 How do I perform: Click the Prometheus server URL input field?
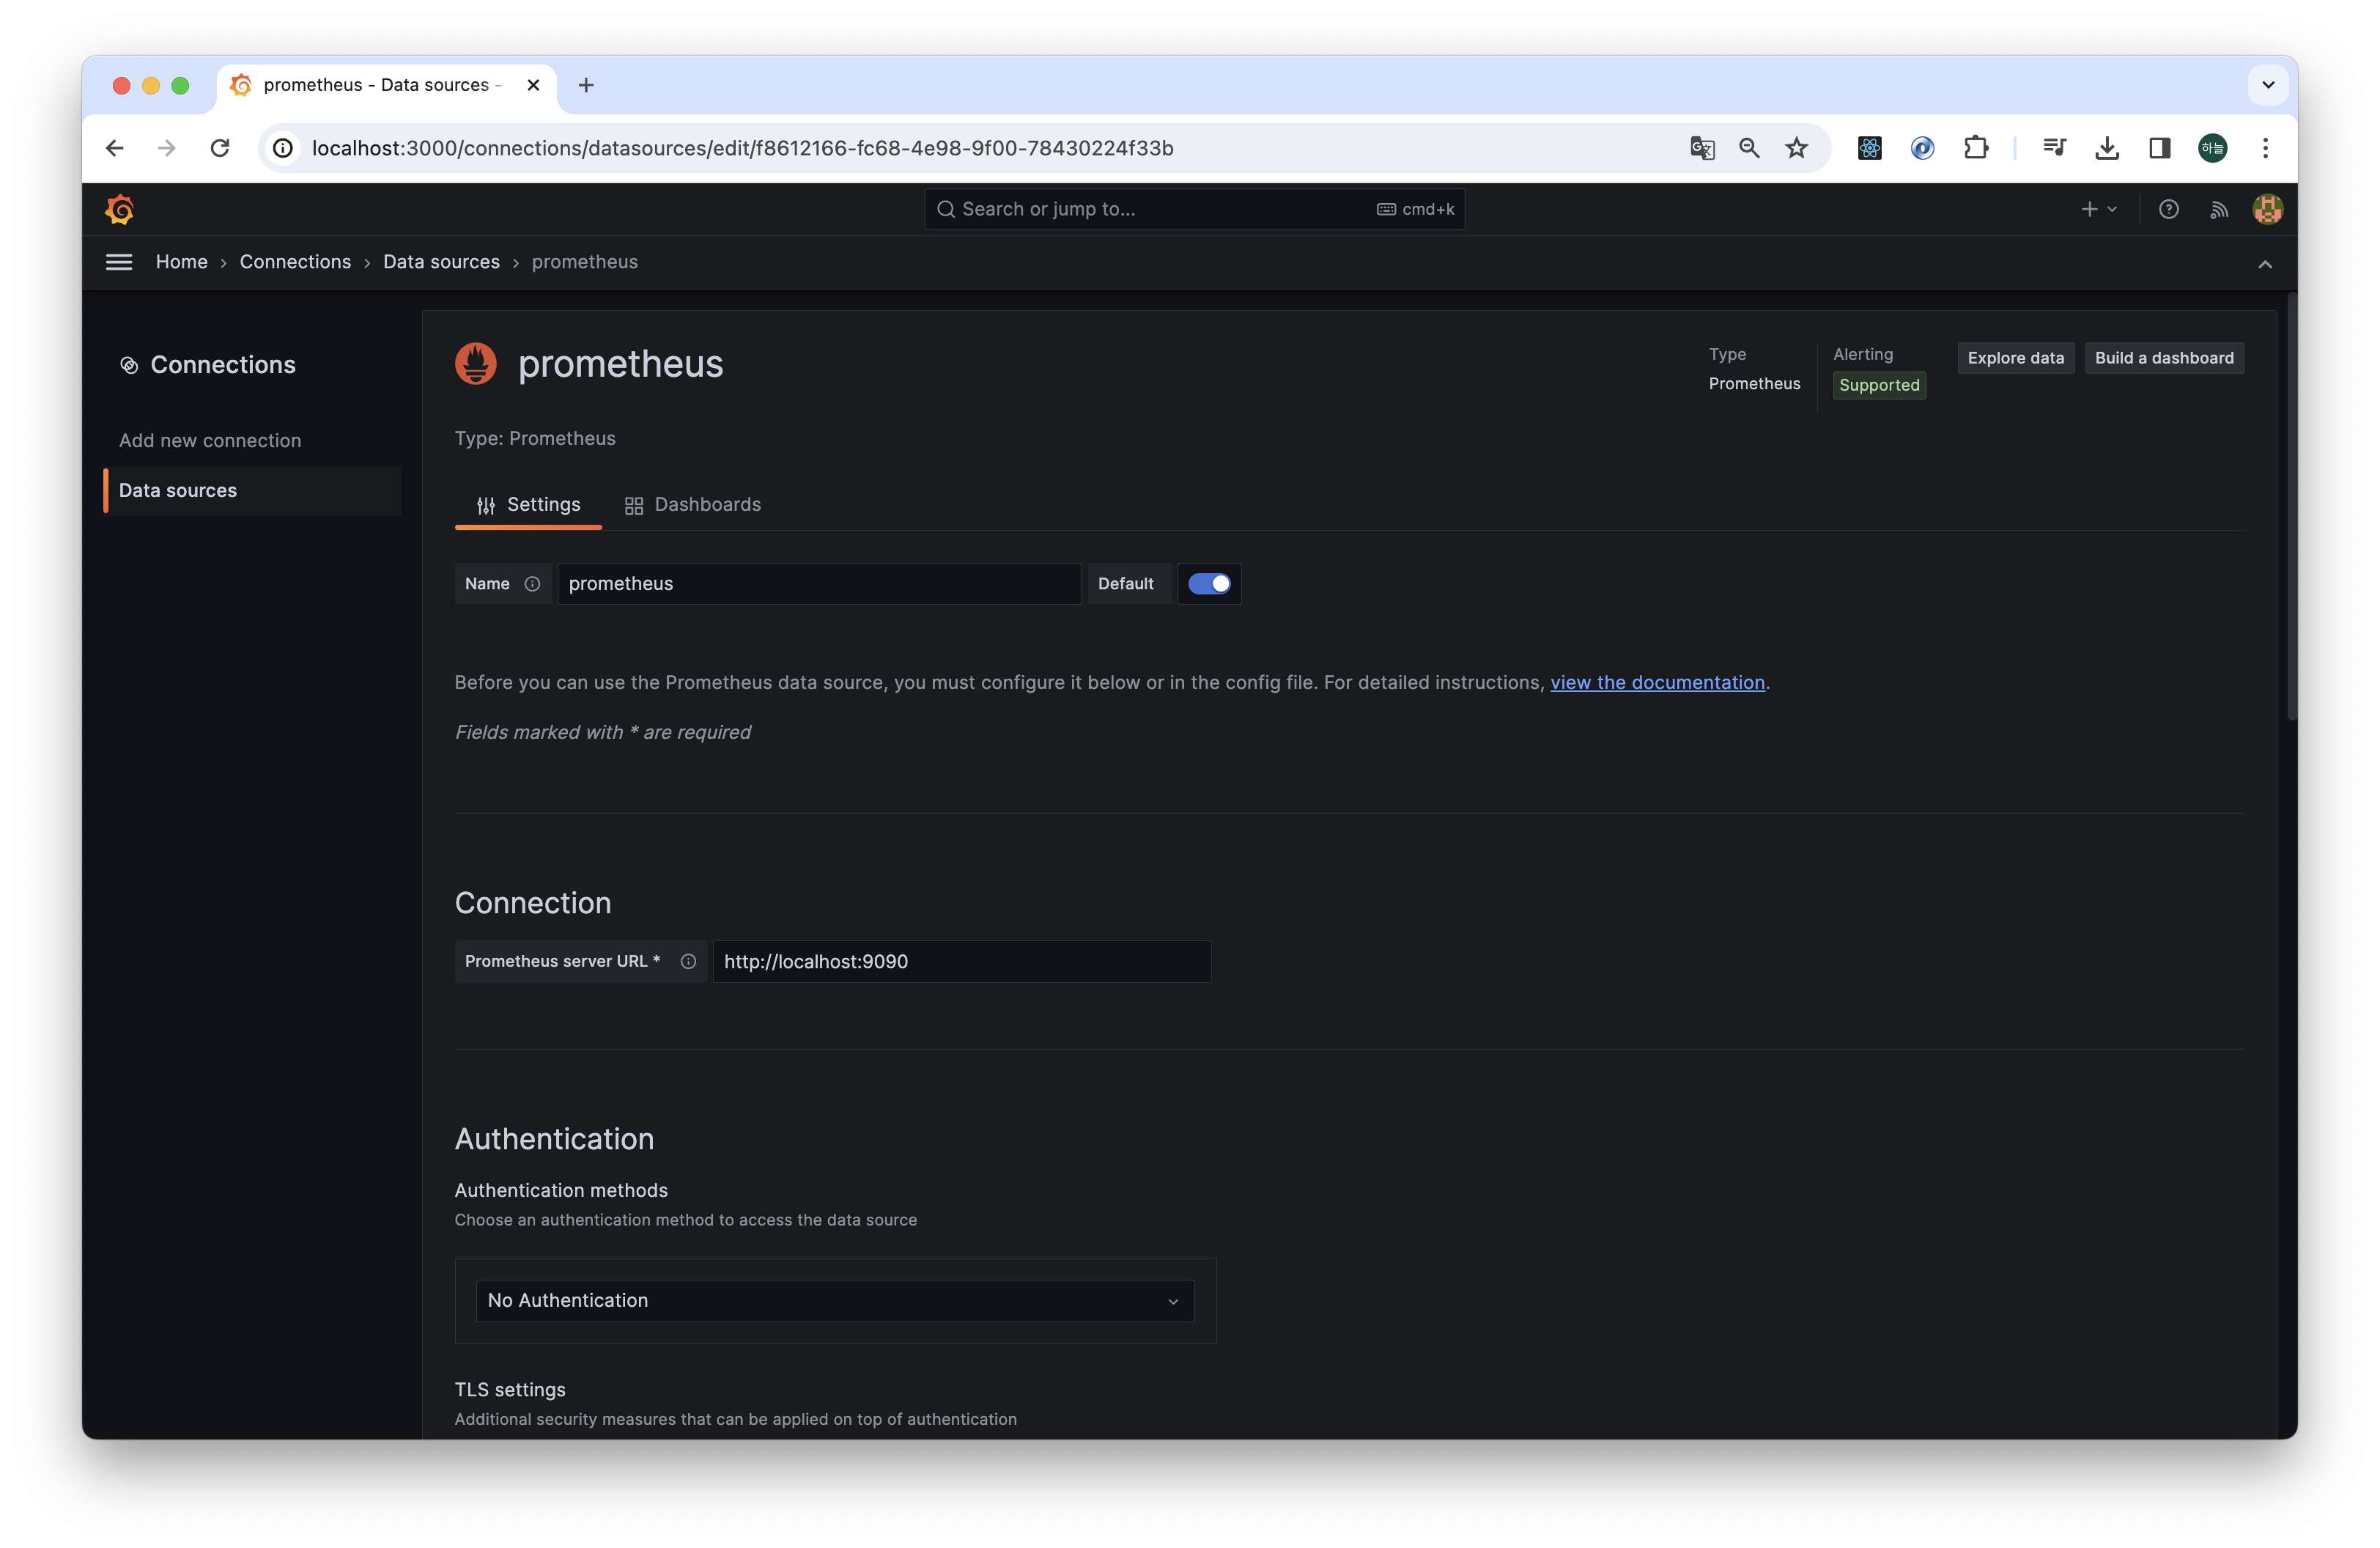(x=960, y=961)
